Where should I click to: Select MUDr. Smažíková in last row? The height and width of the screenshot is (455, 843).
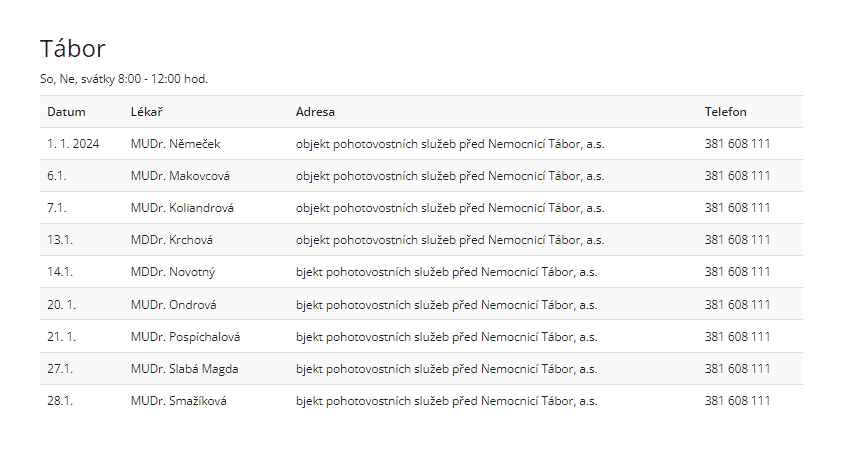click(177, 401)
